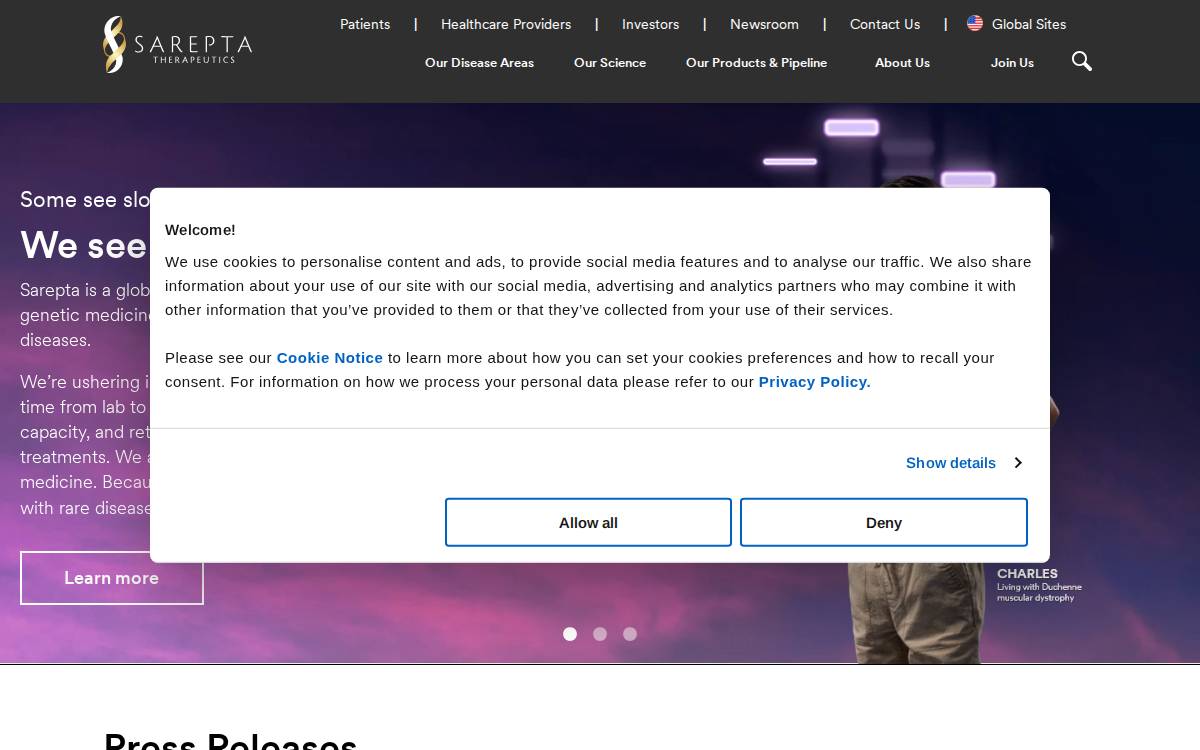1200x750 pixels.
Task: Select the third carousel slide dot
Action: (x=630, y=634)
